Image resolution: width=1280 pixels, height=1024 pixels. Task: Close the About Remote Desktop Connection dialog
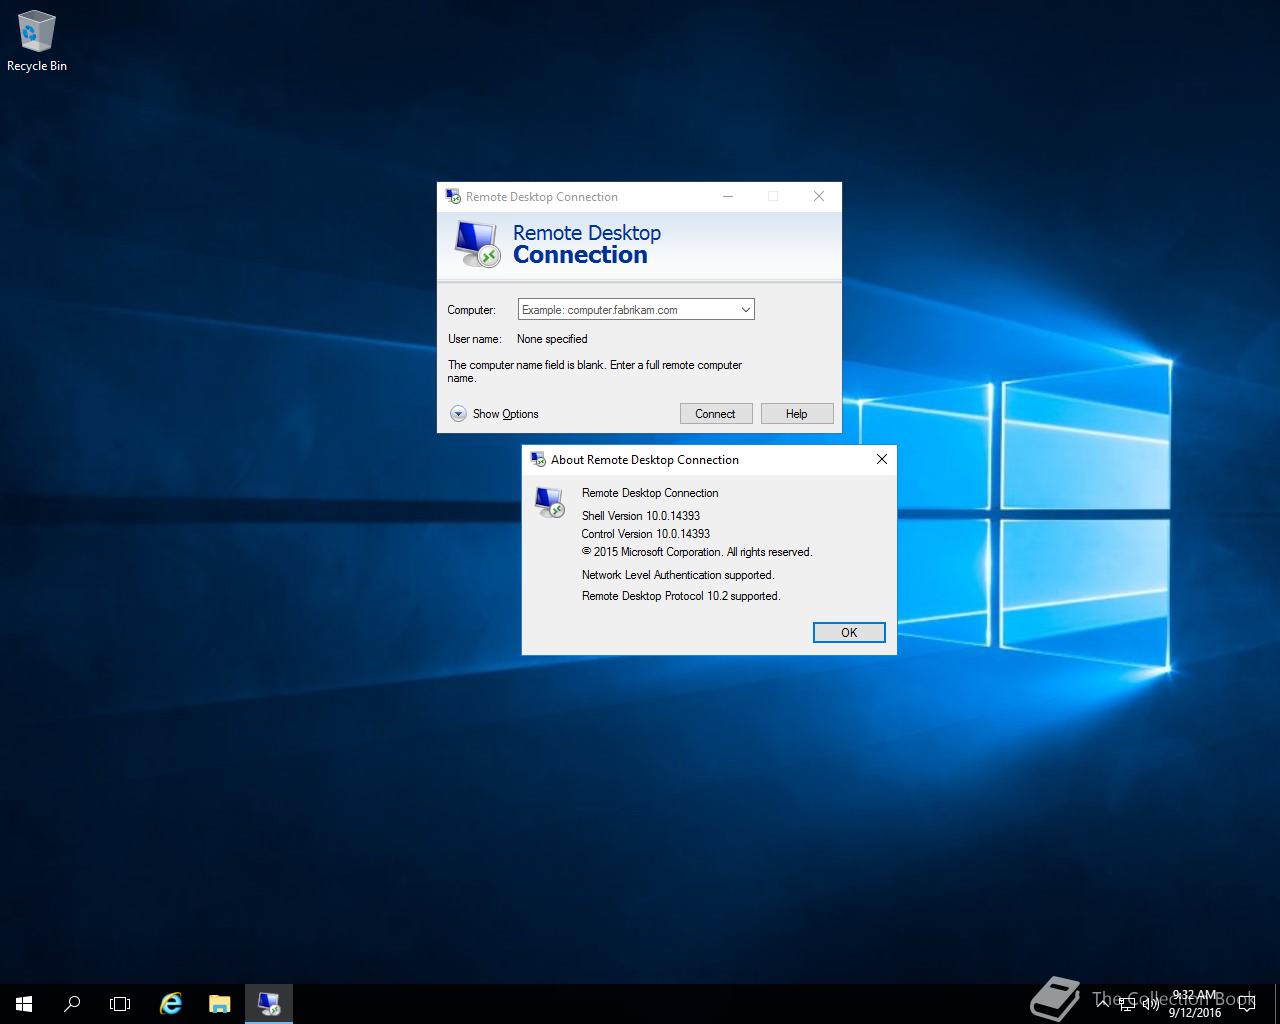[x=881, y=459]
